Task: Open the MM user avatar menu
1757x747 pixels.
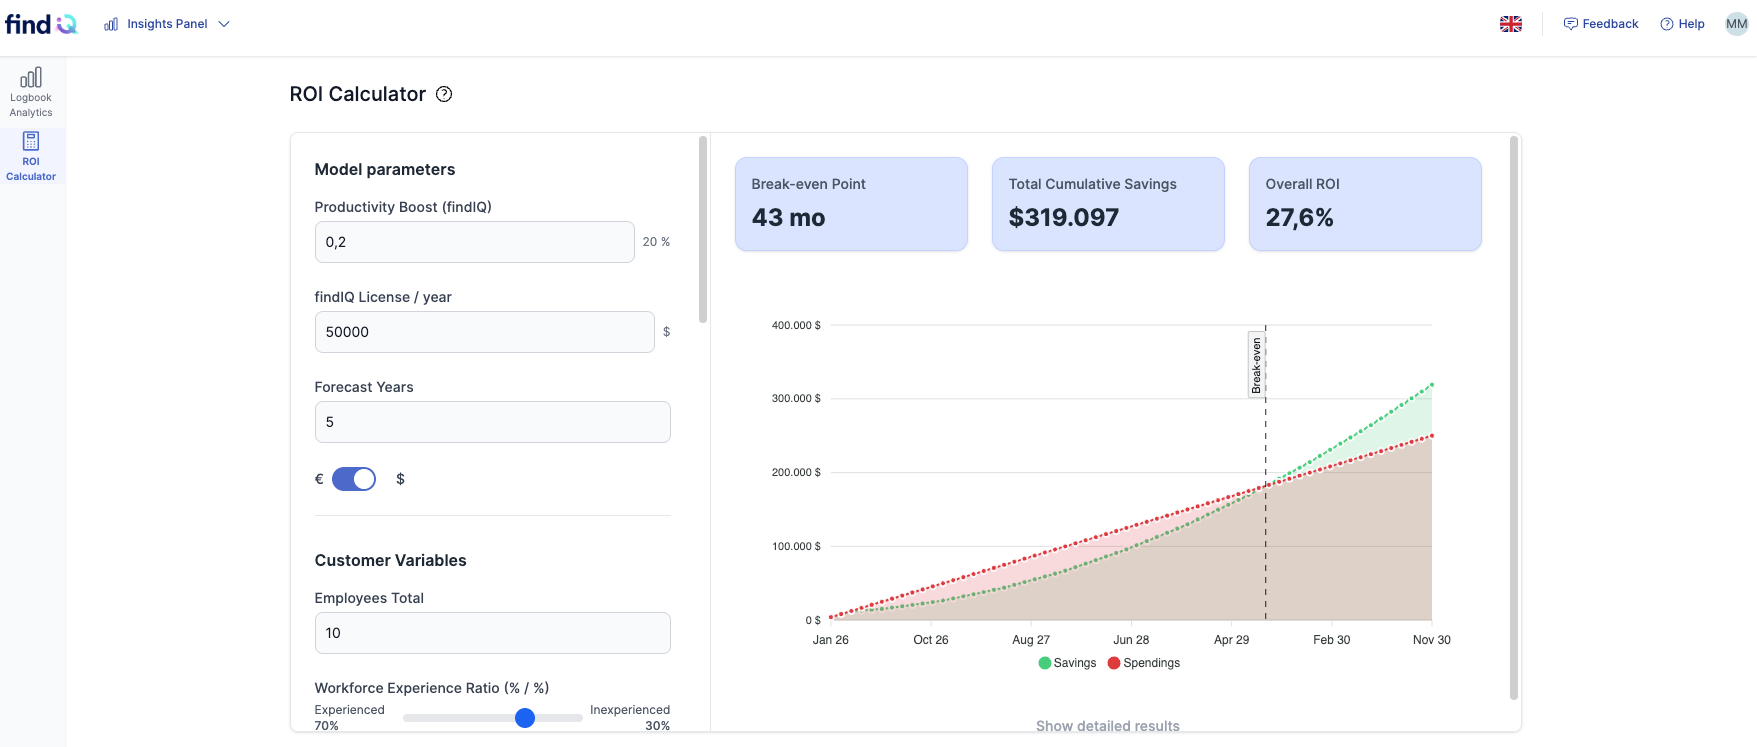Action: click(1737, 24)
